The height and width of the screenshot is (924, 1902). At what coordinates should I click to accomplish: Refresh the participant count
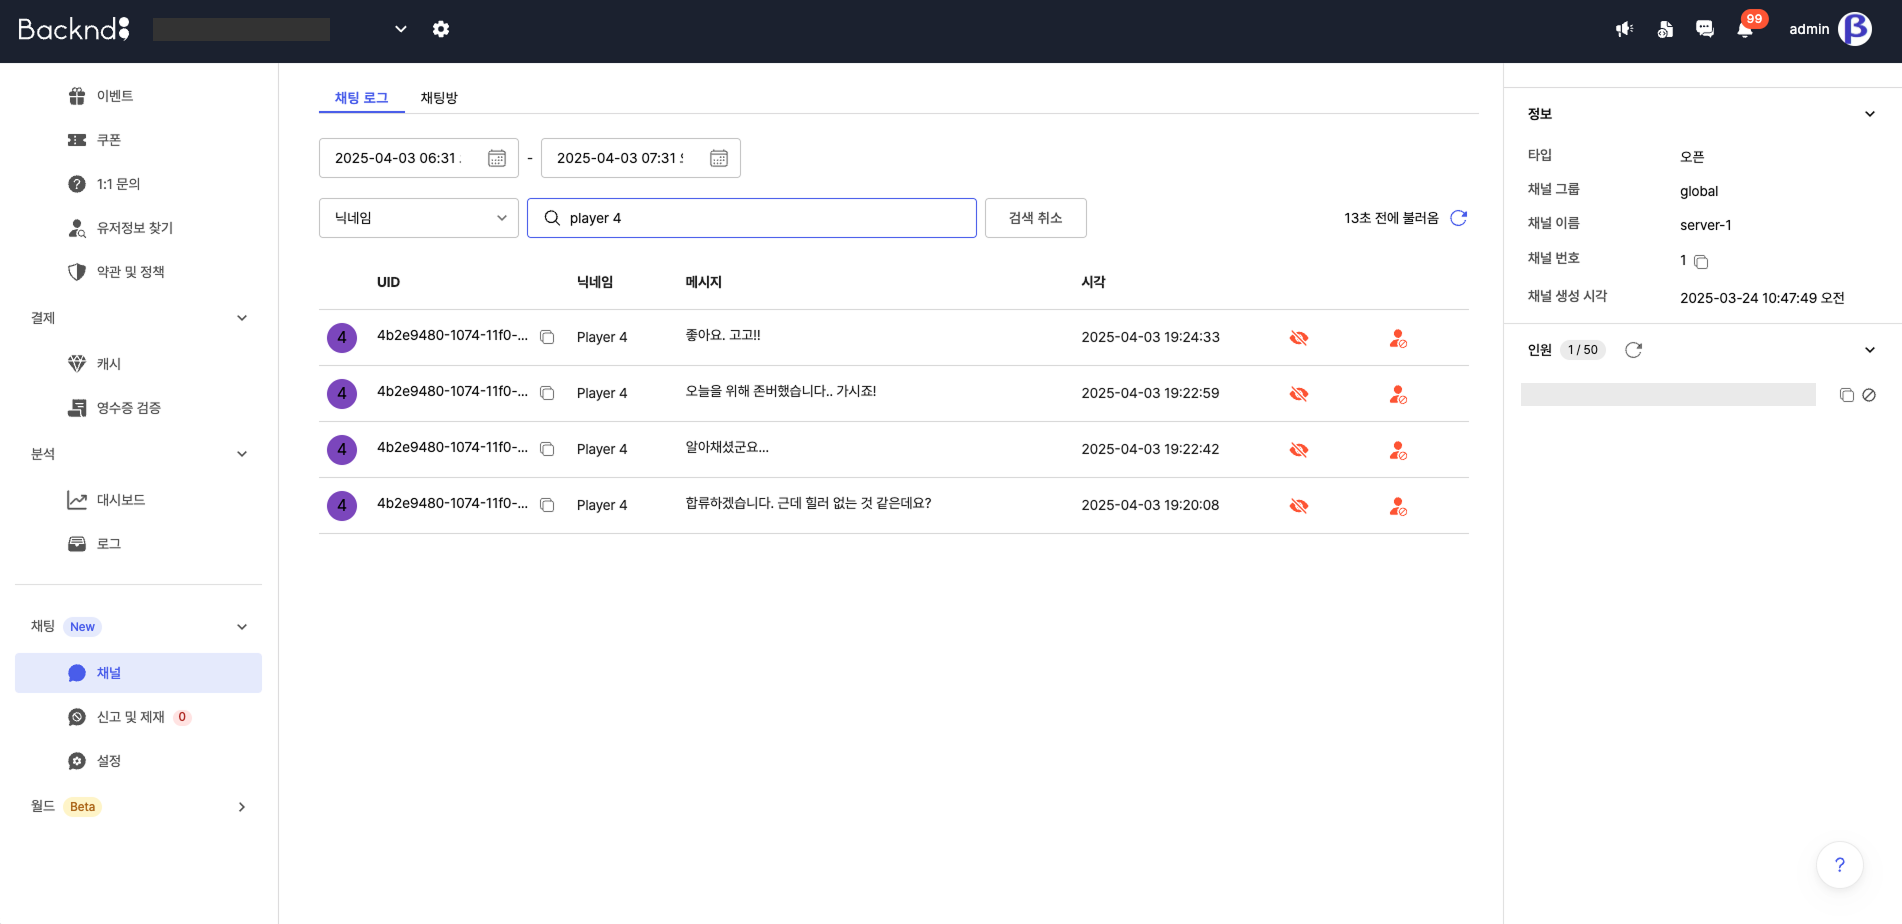coord(1634,350)
